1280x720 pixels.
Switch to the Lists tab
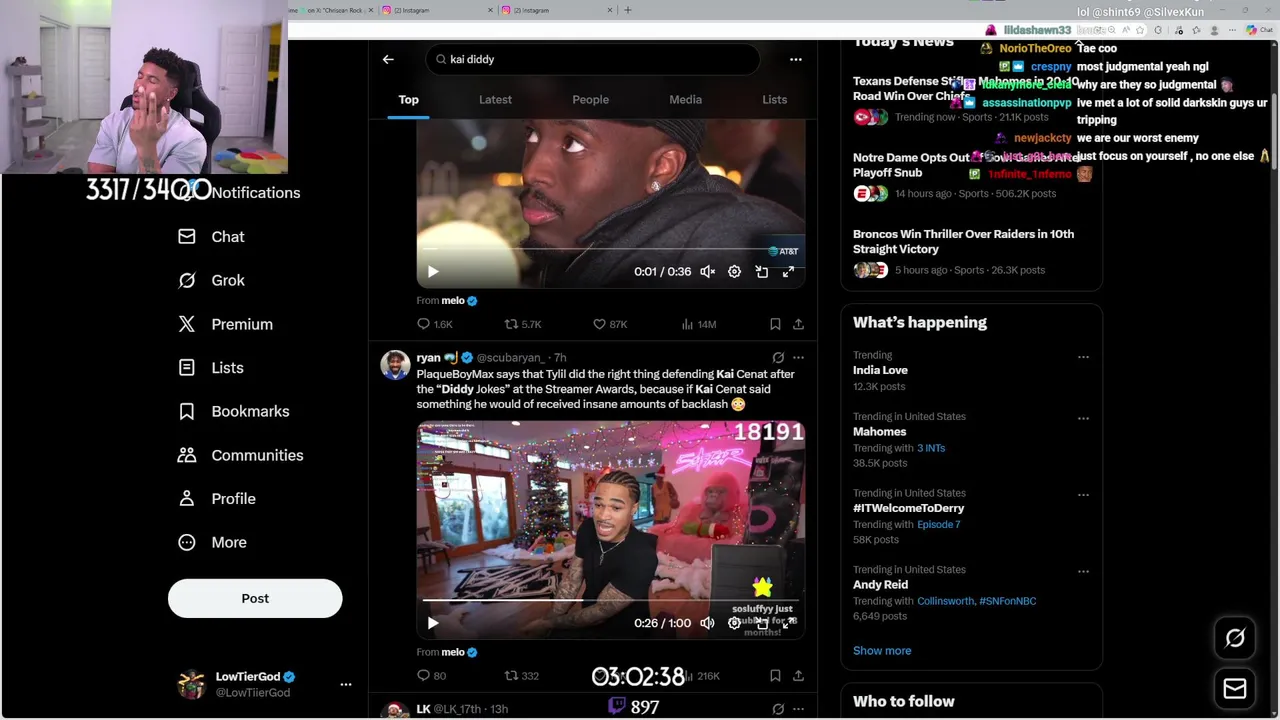point(774,100)
